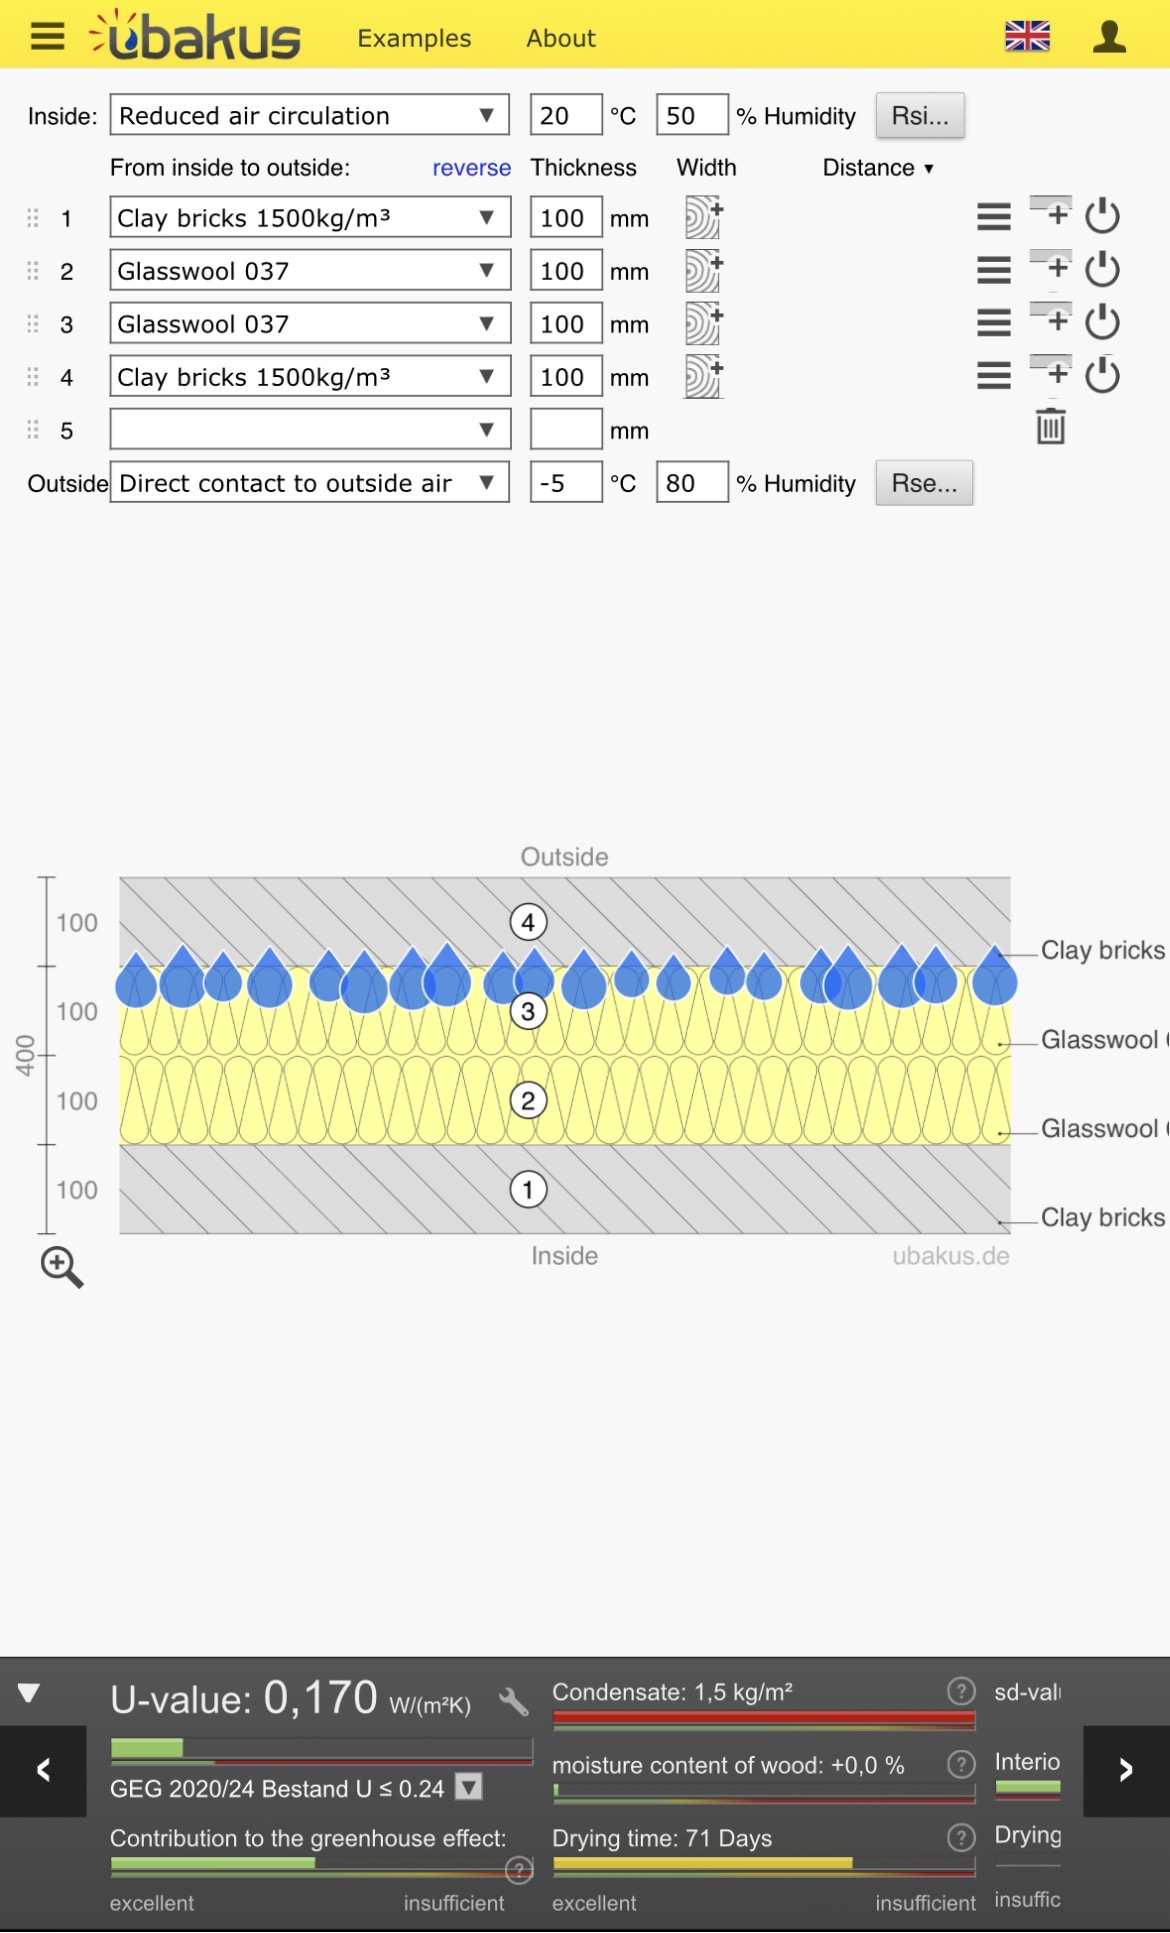This screenshot has width=1170, height=1933.
Task: Open the Examples menu
Action: 414,38
